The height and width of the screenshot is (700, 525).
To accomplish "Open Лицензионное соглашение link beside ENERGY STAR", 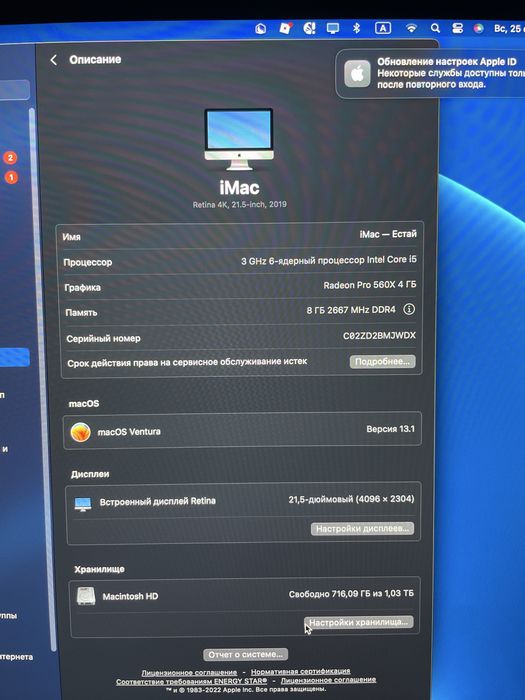I will (x=328, y=680).
